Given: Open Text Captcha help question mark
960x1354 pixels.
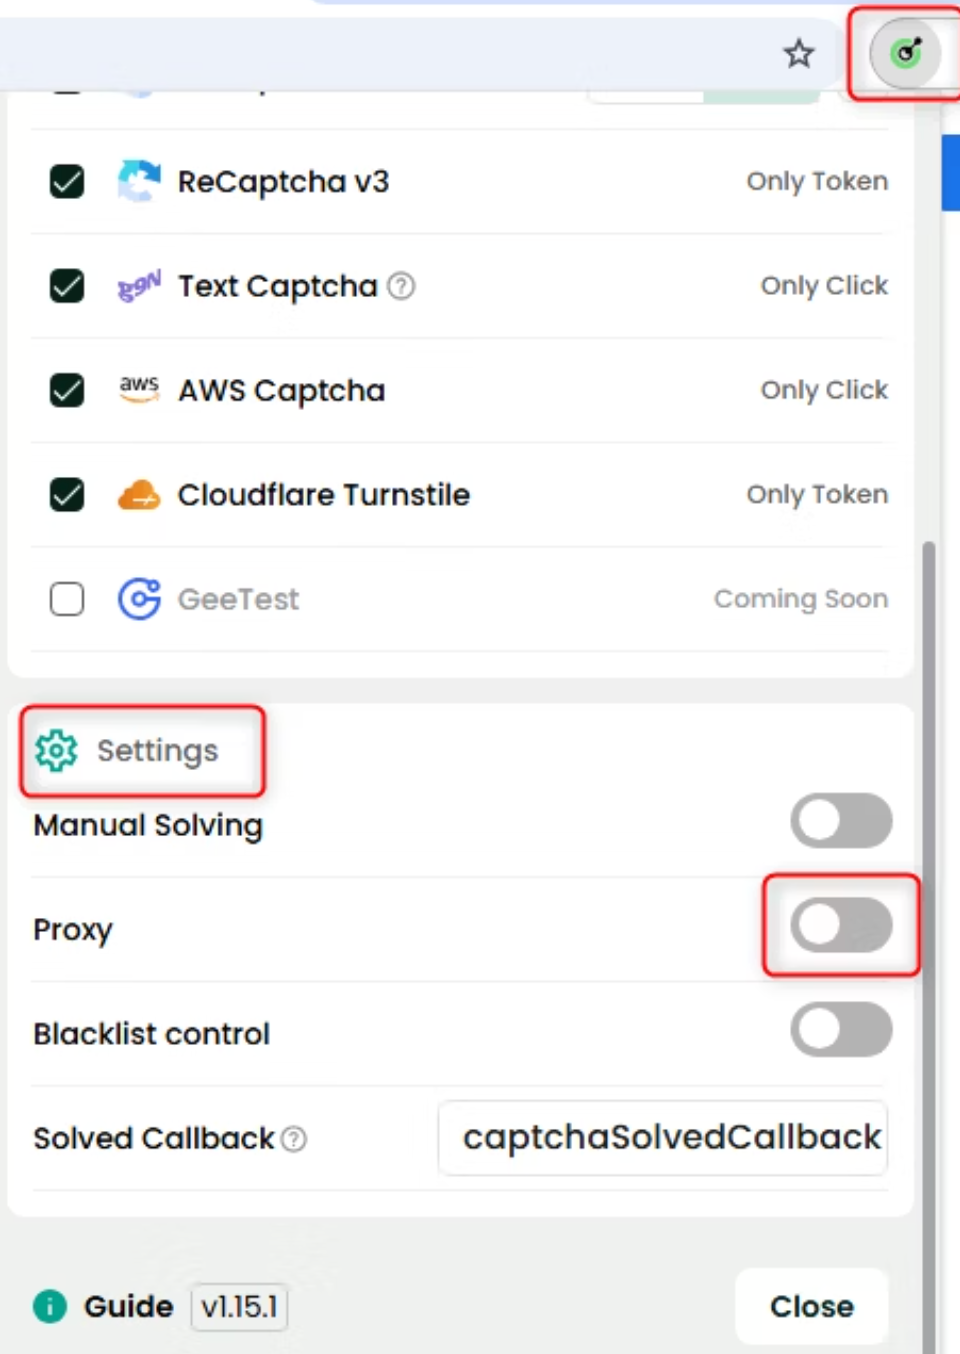Looking at the screenshot, I should 401,287.
